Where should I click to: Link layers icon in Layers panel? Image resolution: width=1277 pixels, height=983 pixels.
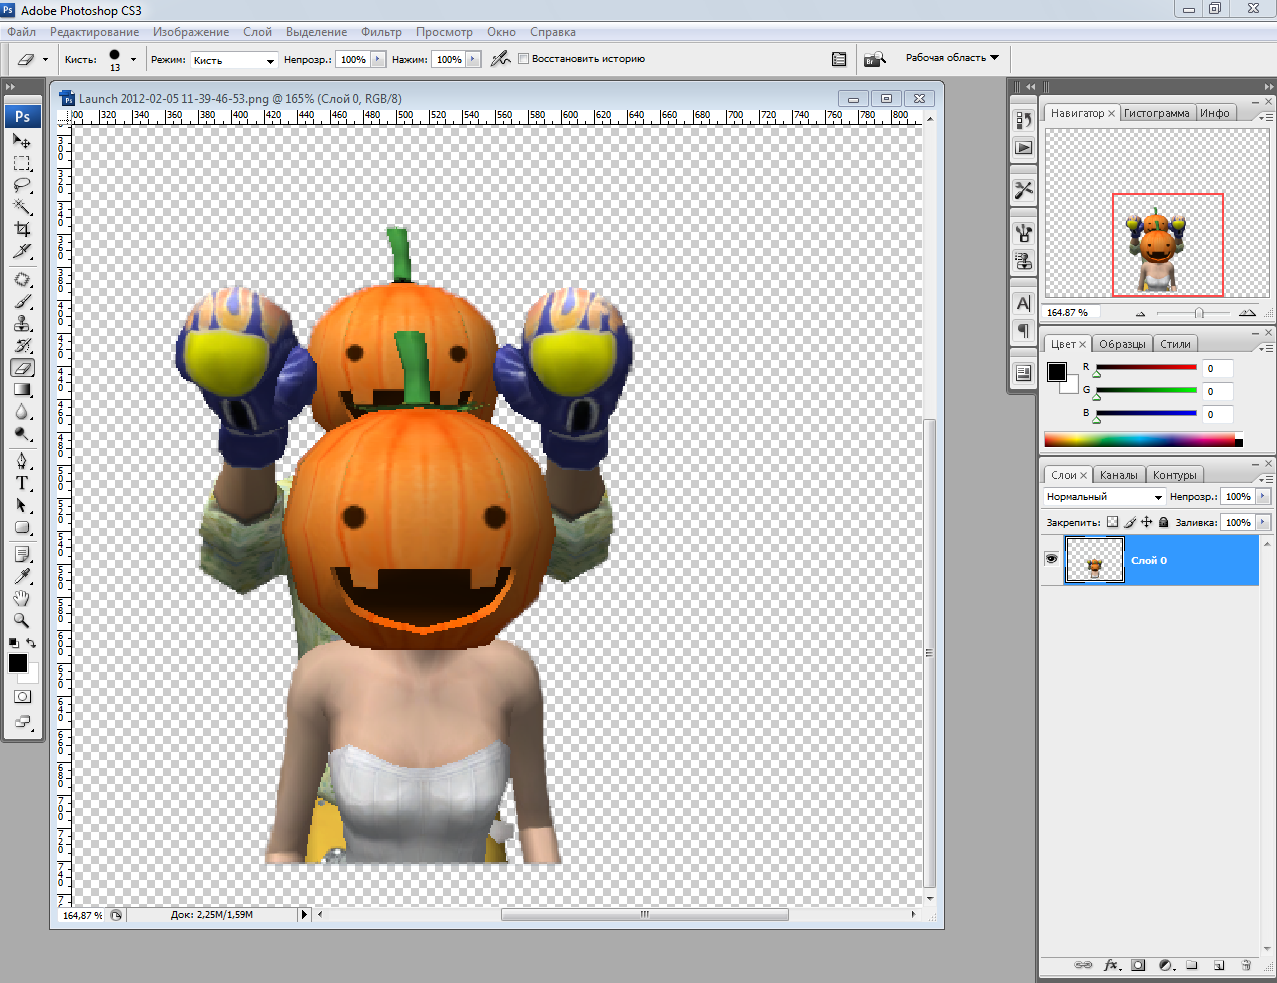click(x=1083, y=965)
